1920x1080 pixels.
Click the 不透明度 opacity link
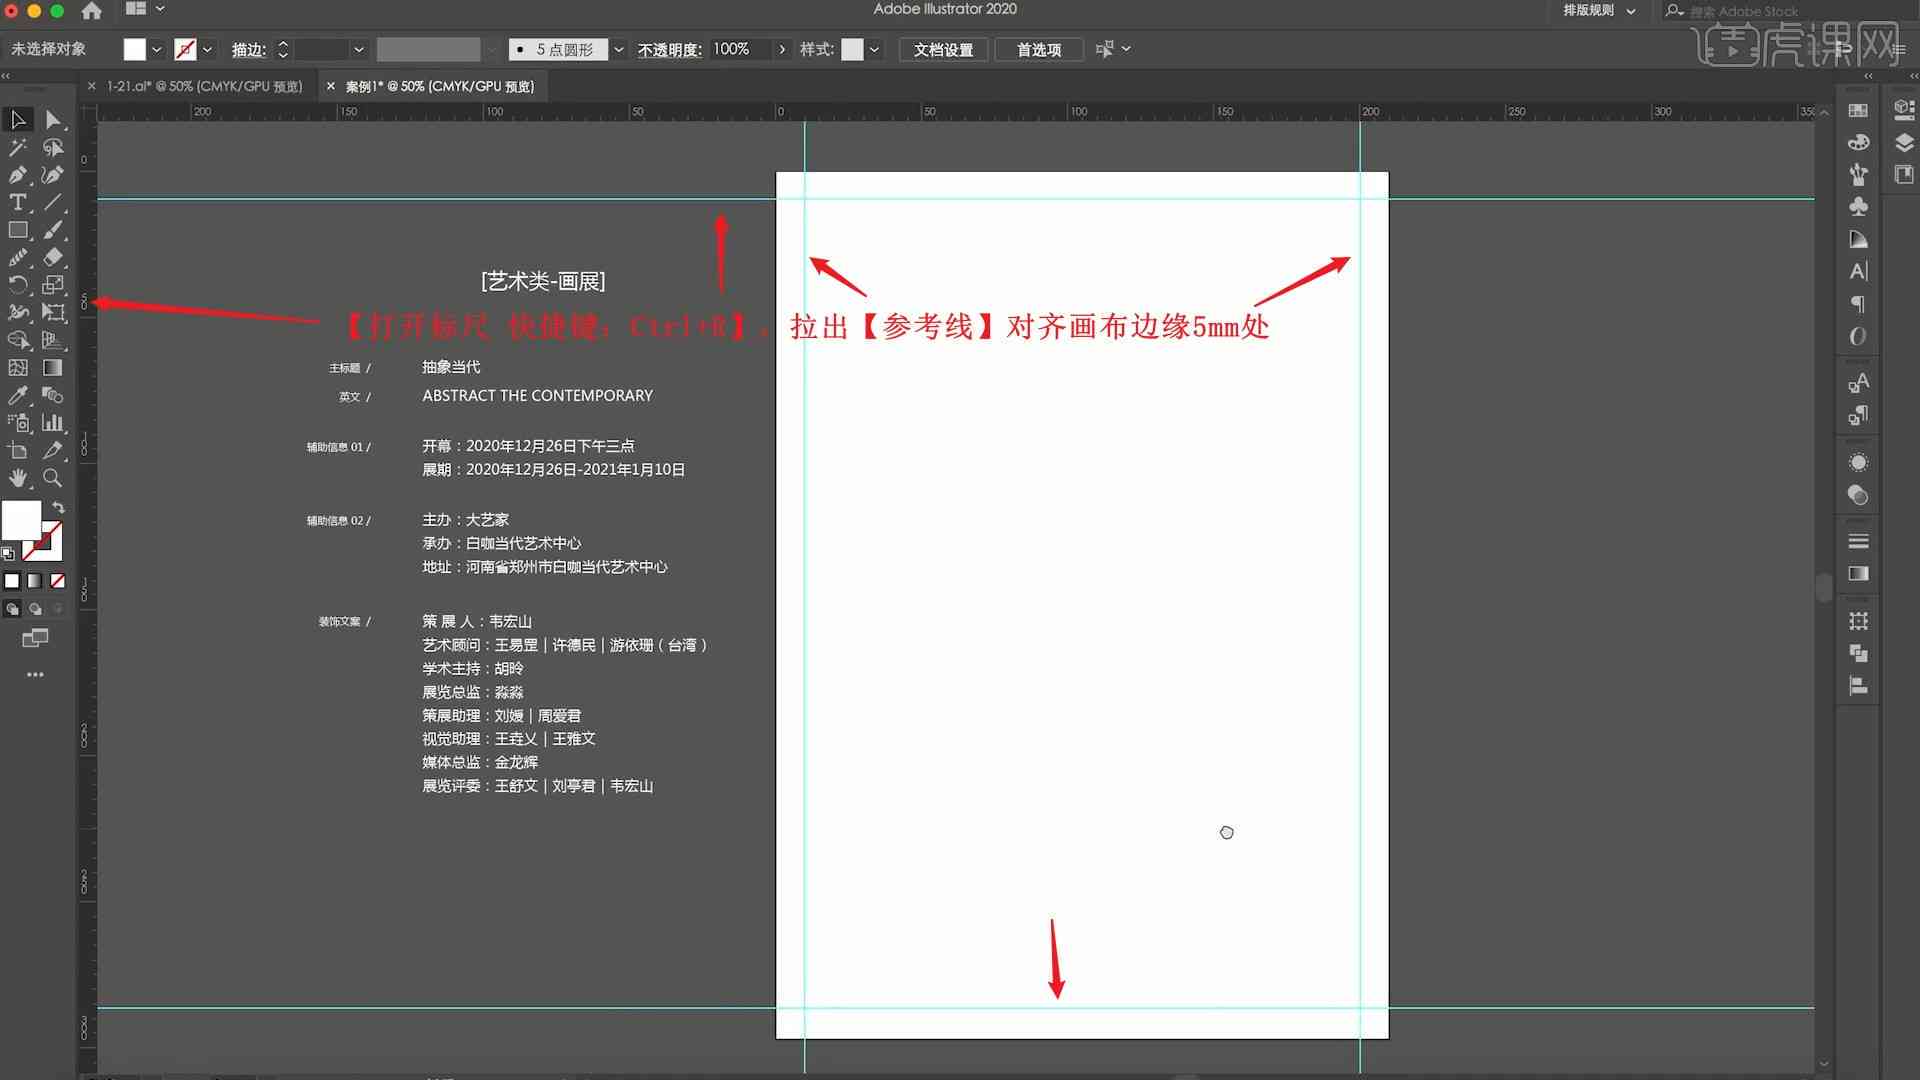669,49
